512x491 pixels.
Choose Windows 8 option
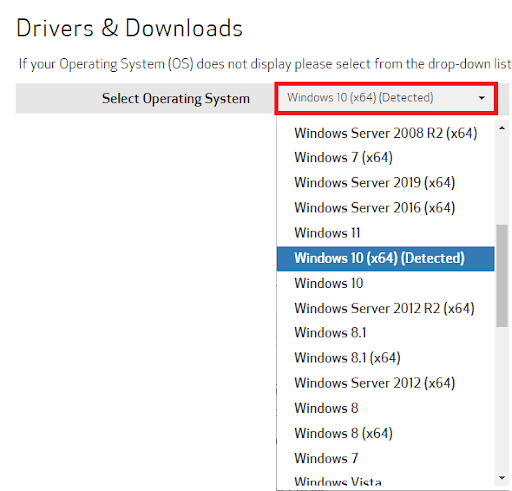tap(386, 408)
